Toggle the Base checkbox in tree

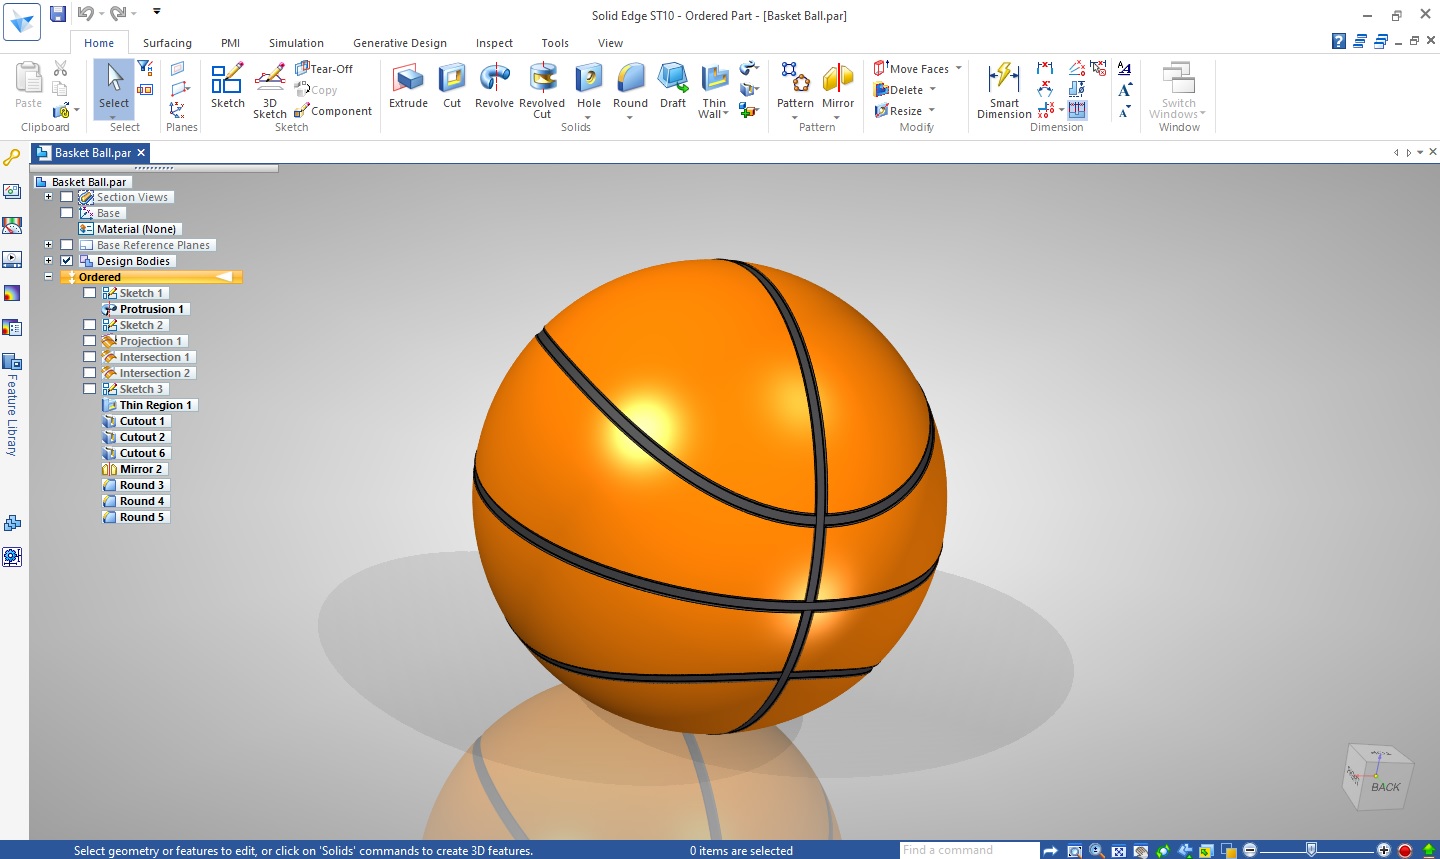[66, 213]
